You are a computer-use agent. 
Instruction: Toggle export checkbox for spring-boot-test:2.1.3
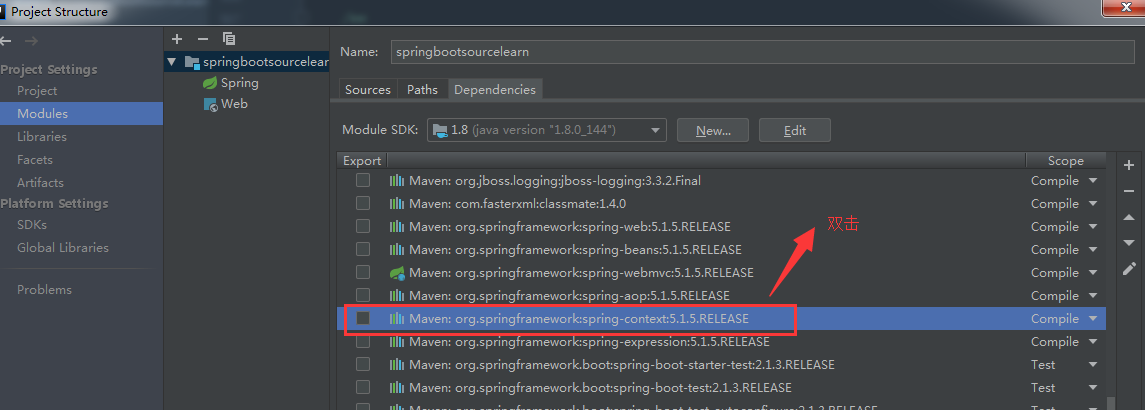(363, 387)
